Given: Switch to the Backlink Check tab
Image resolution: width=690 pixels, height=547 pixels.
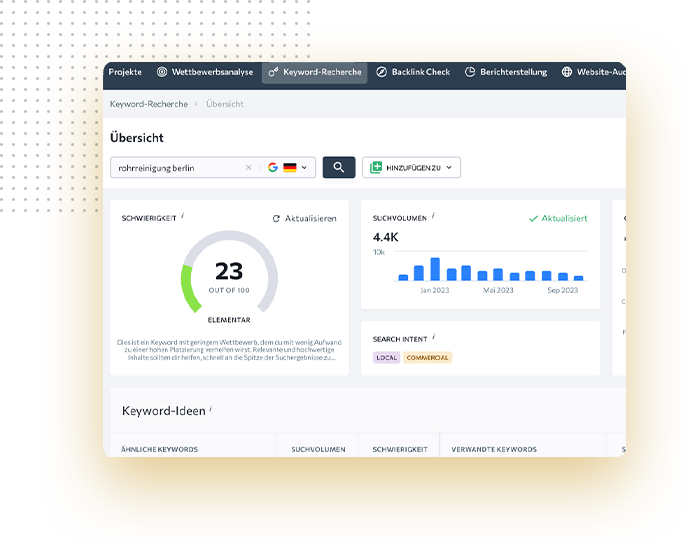Looking at the screenshot, I should (x=413, y=72).
